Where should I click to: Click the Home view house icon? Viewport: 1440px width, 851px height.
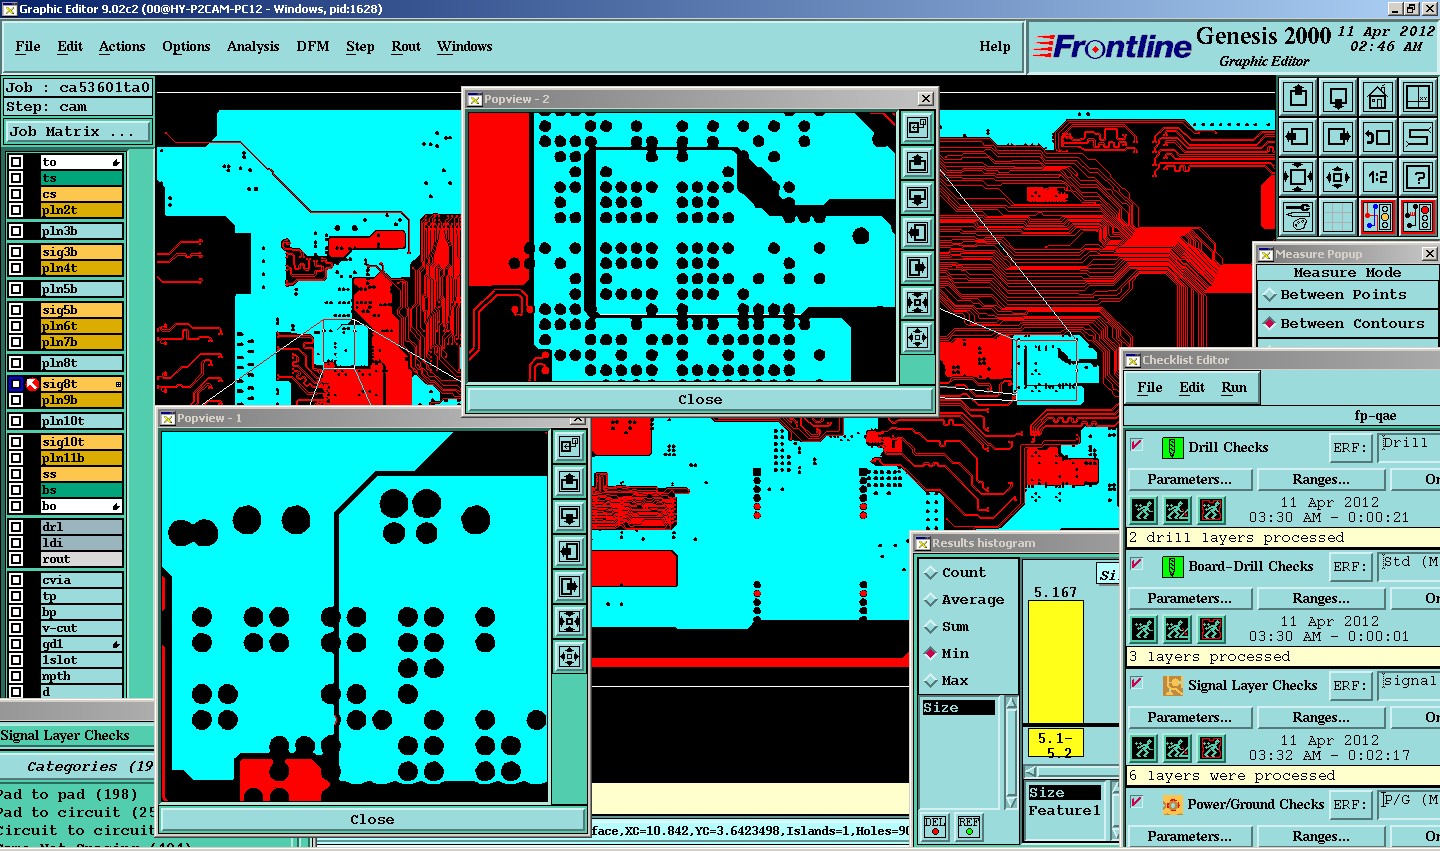coord(1378,97)
